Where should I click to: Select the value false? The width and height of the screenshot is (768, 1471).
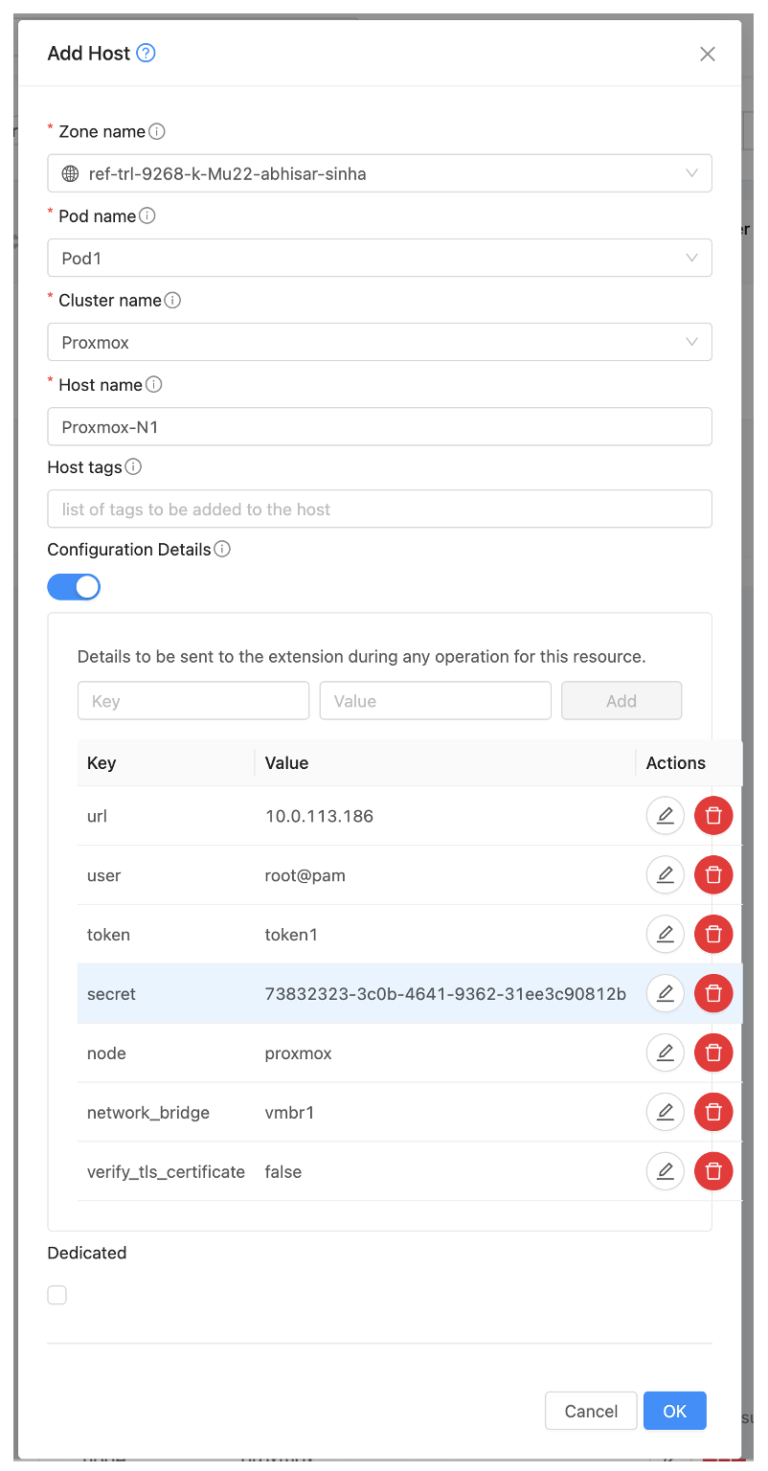[283, 1170]
